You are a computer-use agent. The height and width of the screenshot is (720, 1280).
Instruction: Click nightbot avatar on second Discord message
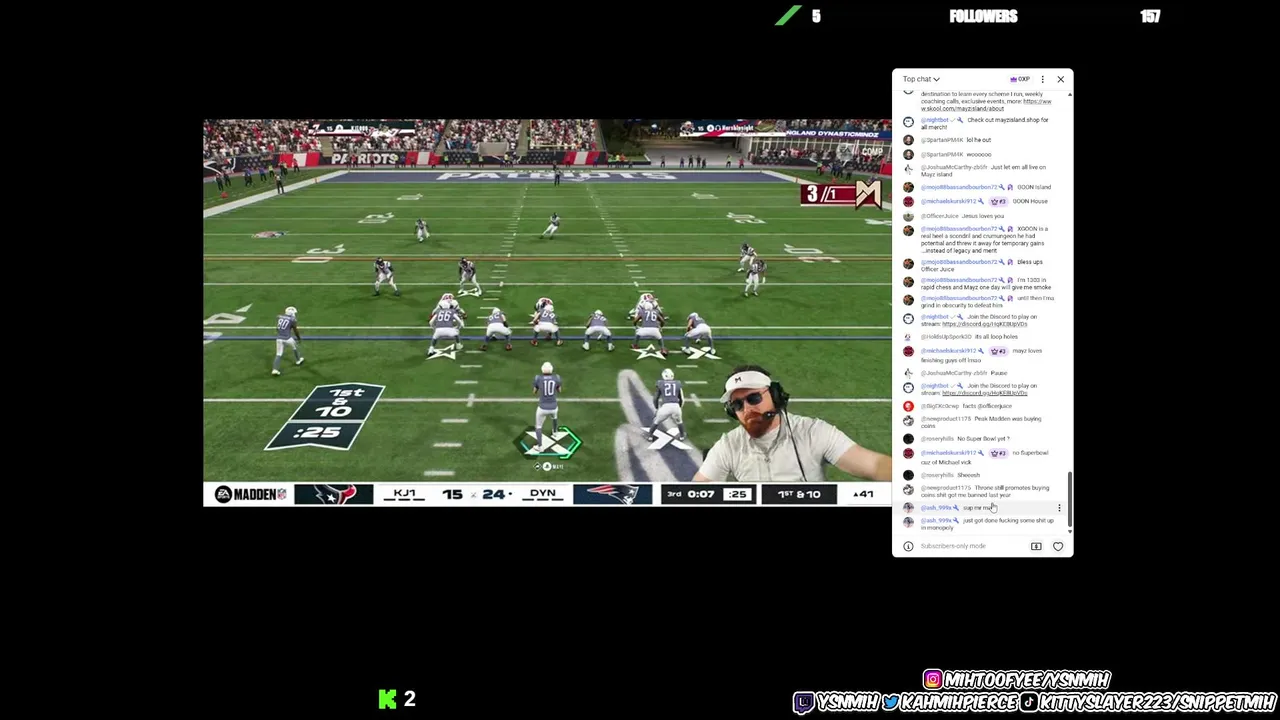pyautogui.click(x=908, y=387)
